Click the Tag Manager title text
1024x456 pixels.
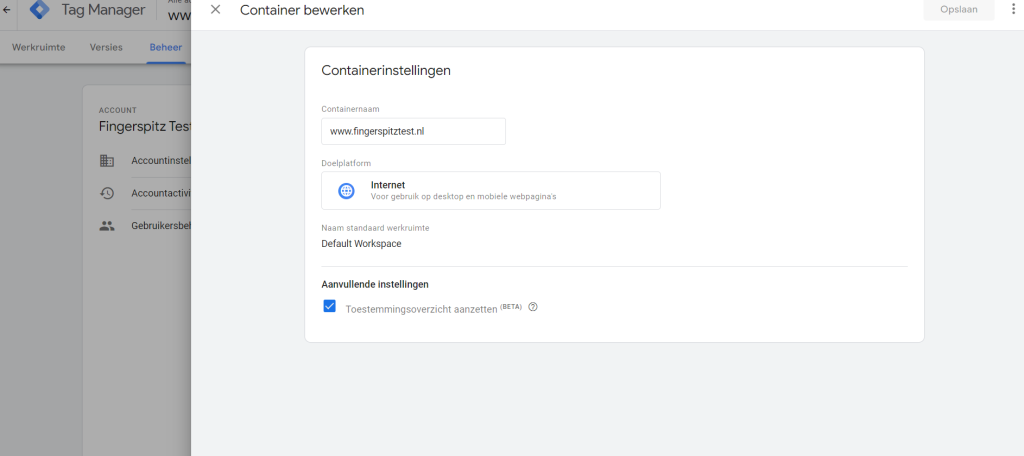click(x=103, y=10)
